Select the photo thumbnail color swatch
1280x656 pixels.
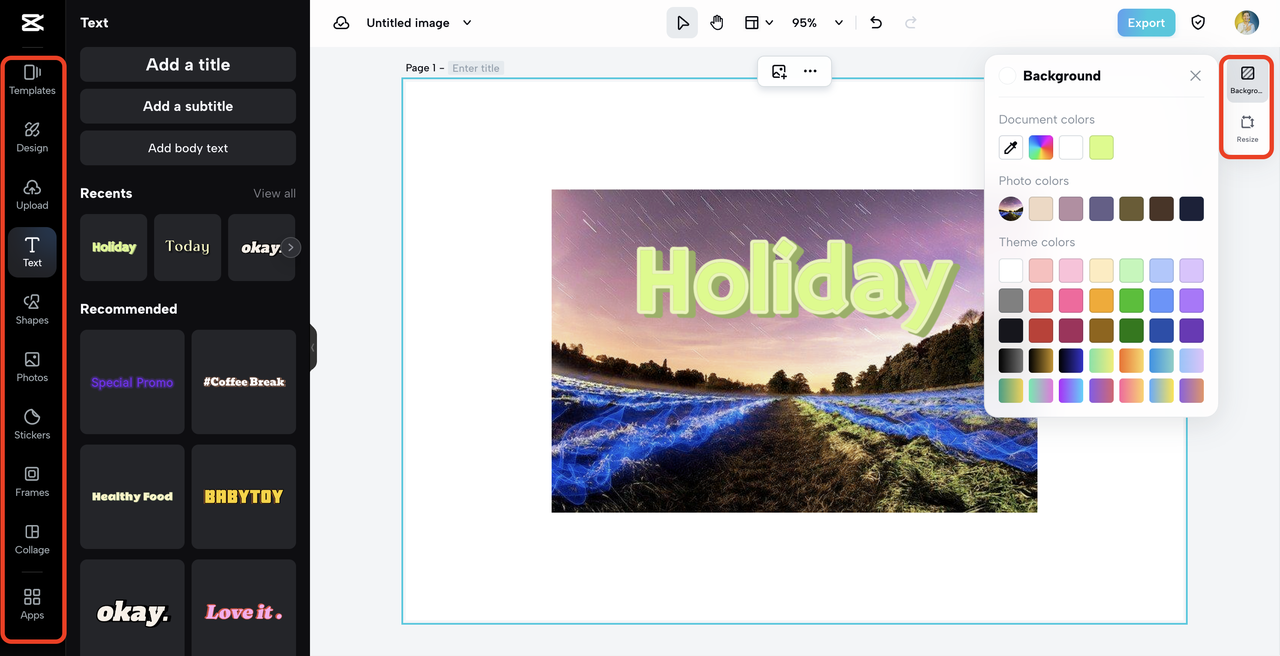coord(1011,209)
